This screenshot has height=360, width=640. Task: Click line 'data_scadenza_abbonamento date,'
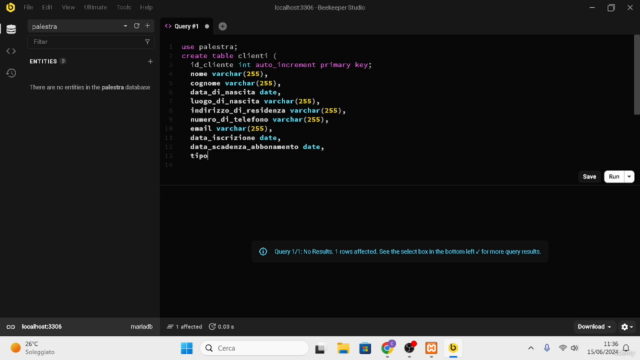click(257, 147)
